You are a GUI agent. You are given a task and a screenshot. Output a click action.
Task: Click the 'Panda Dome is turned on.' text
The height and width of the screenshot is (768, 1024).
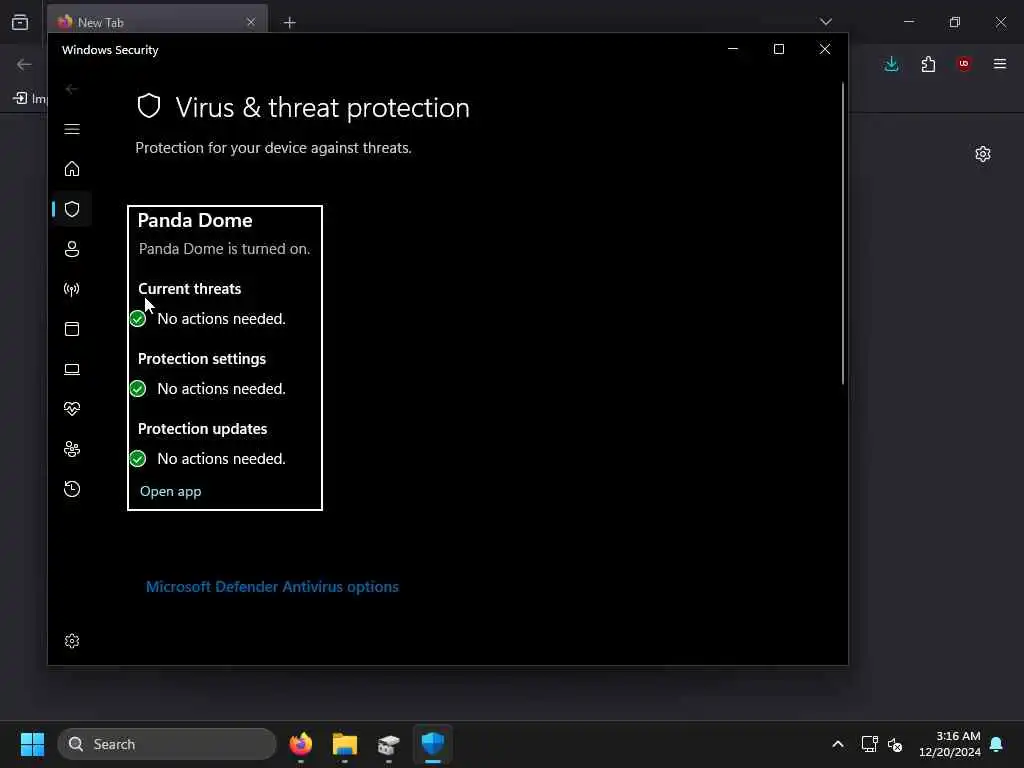[224, 249]
